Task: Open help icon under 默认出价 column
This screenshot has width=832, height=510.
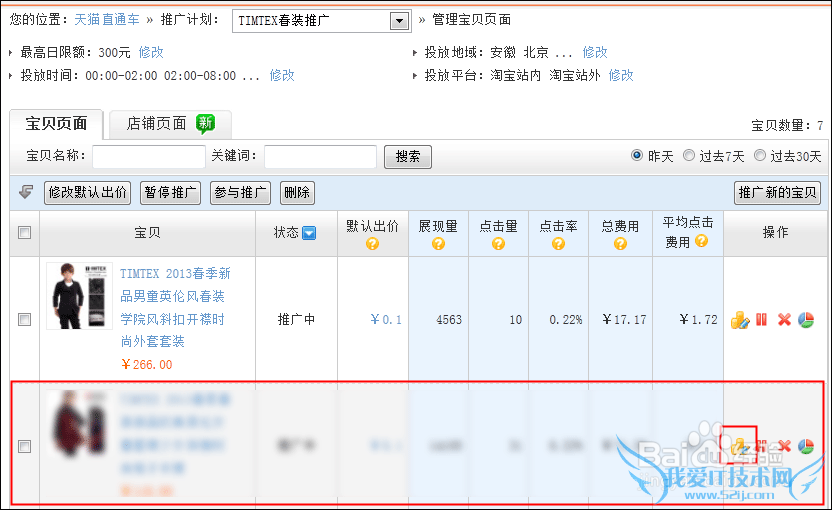Action: (x=372, y=244)
